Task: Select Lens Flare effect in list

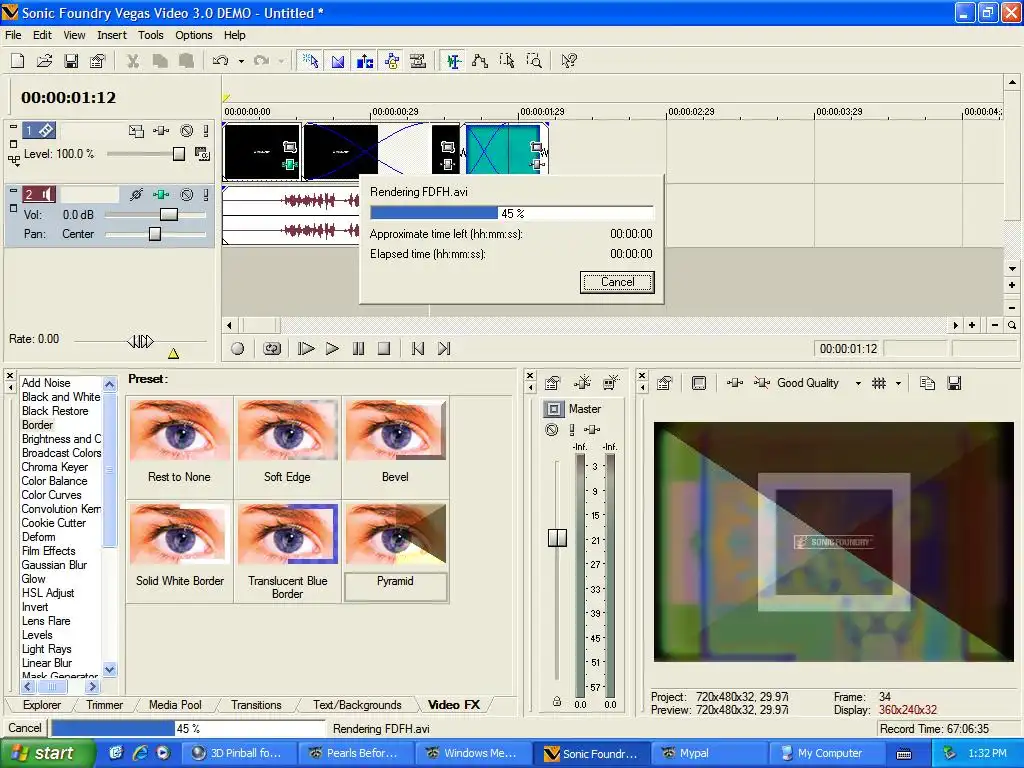Action: coord(46,621)
